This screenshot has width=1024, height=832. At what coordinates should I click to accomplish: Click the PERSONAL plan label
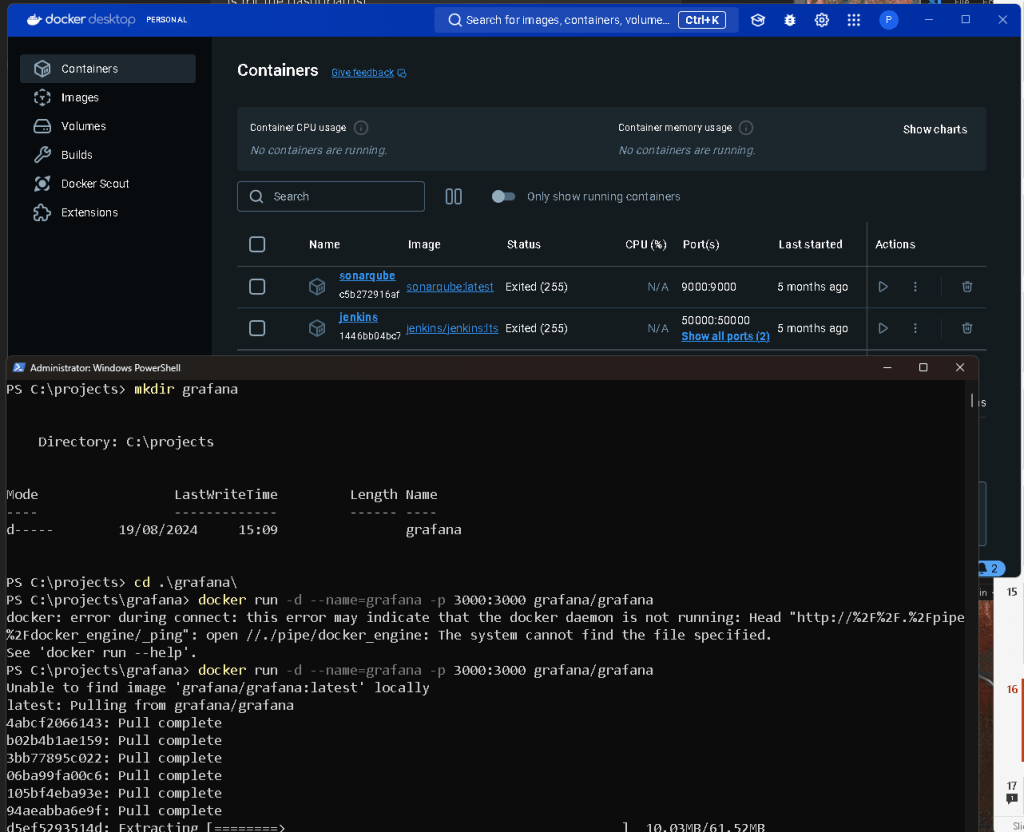click(x=167, y=20)
